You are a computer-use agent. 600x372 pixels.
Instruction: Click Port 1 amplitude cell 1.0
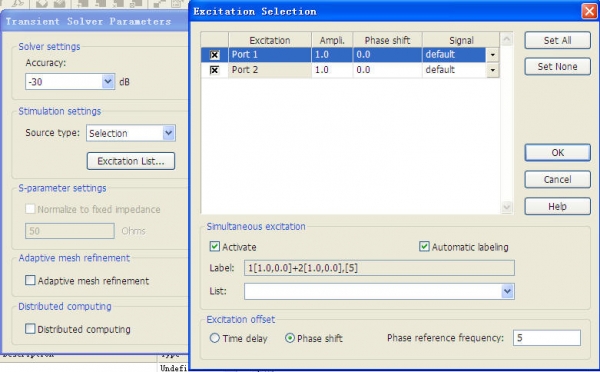tap(332, 55)
